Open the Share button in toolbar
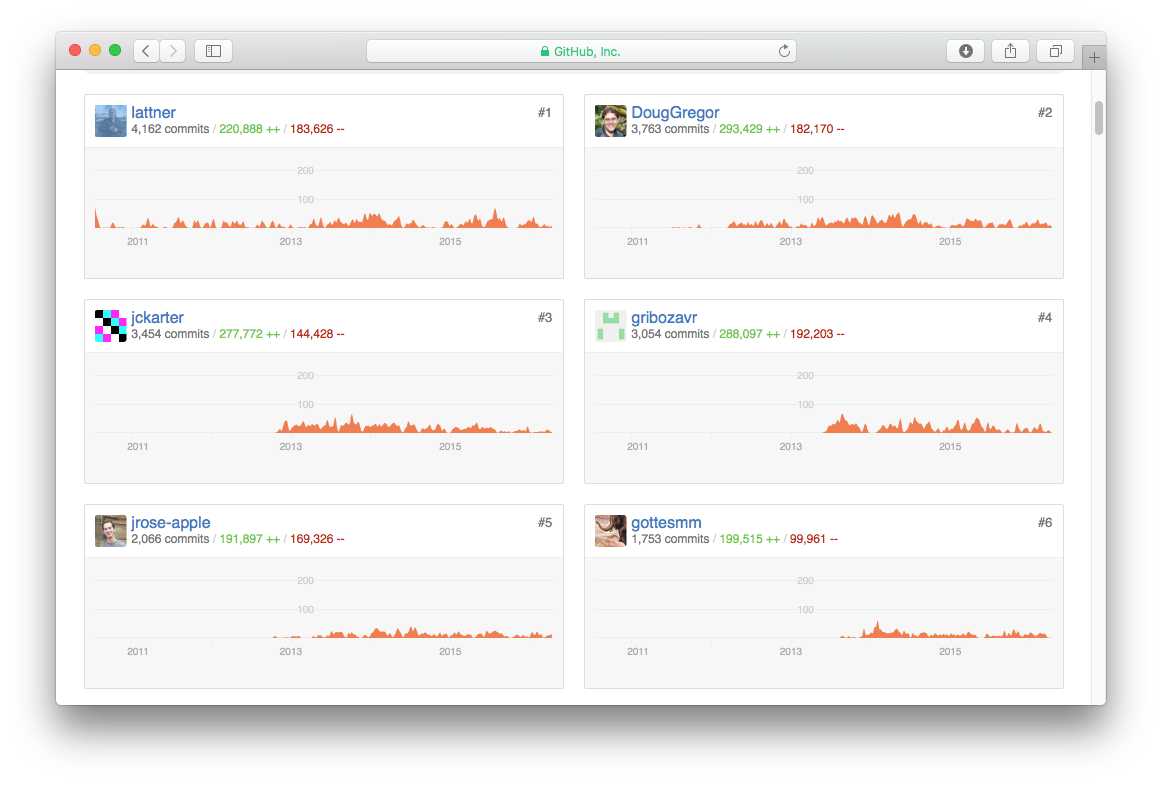Viewport: 1162px width, 785px height. [x=1010, y=51]
